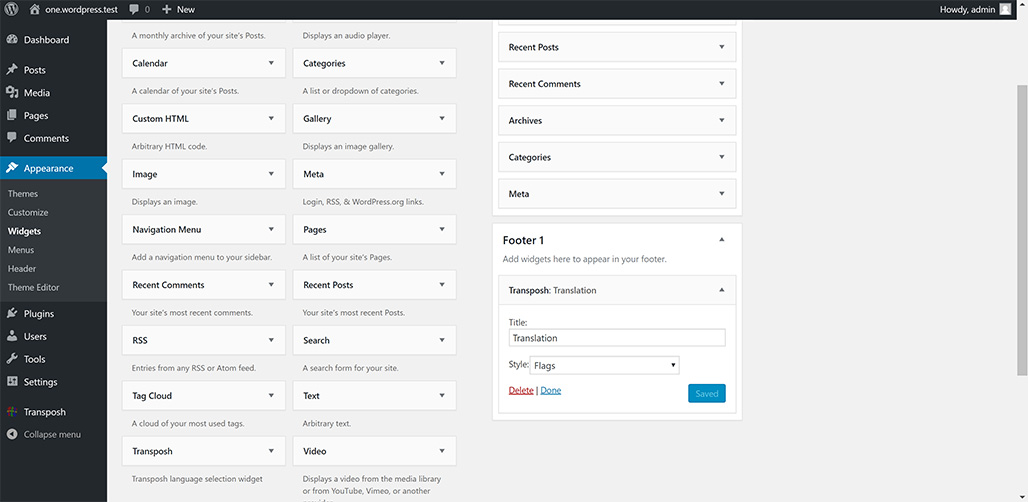Image resolution: width=1028 pixels, height=502 pixels.
Task: Click the Pages icon in sidebar
Action: tap(12, 115)
